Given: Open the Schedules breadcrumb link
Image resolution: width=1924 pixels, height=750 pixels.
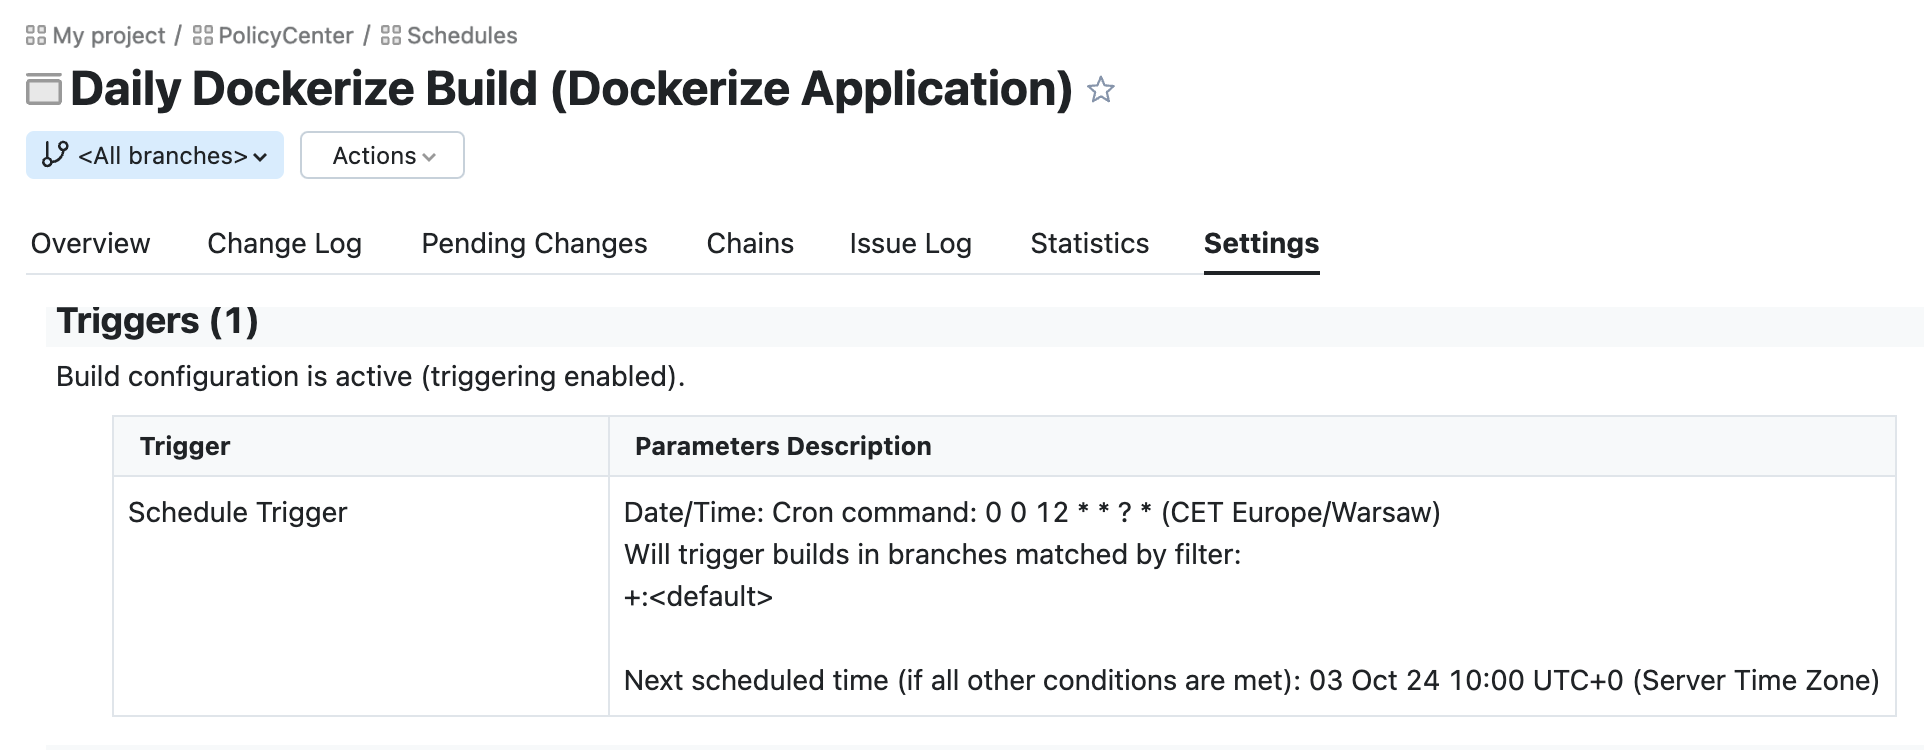Looking at the screenshot, I should pyautogui.click(x=462, y=36).
